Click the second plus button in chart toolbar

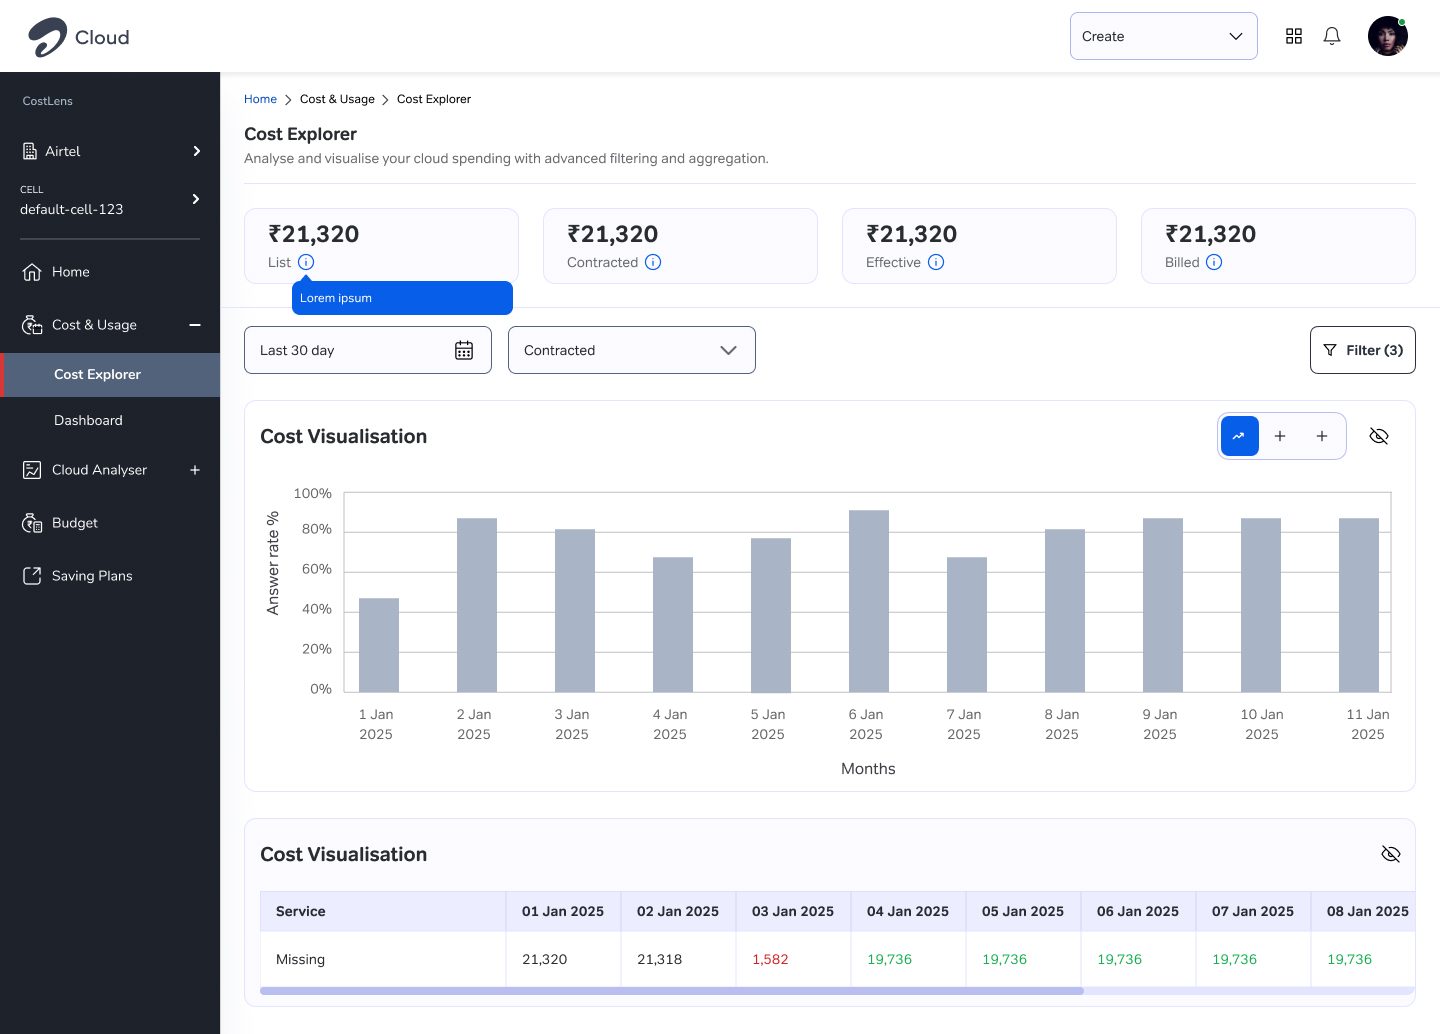pyautogui.click(x=1322, y=436)
